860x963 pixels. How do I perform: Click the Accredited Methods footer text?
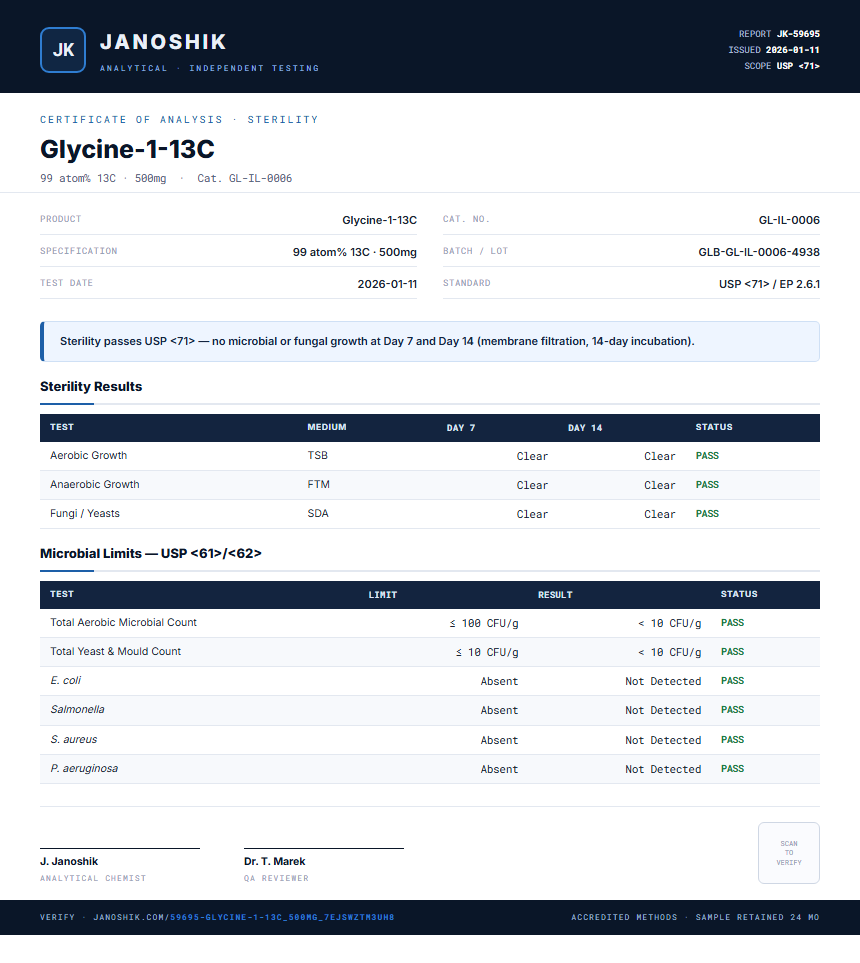tap(624, 917)
